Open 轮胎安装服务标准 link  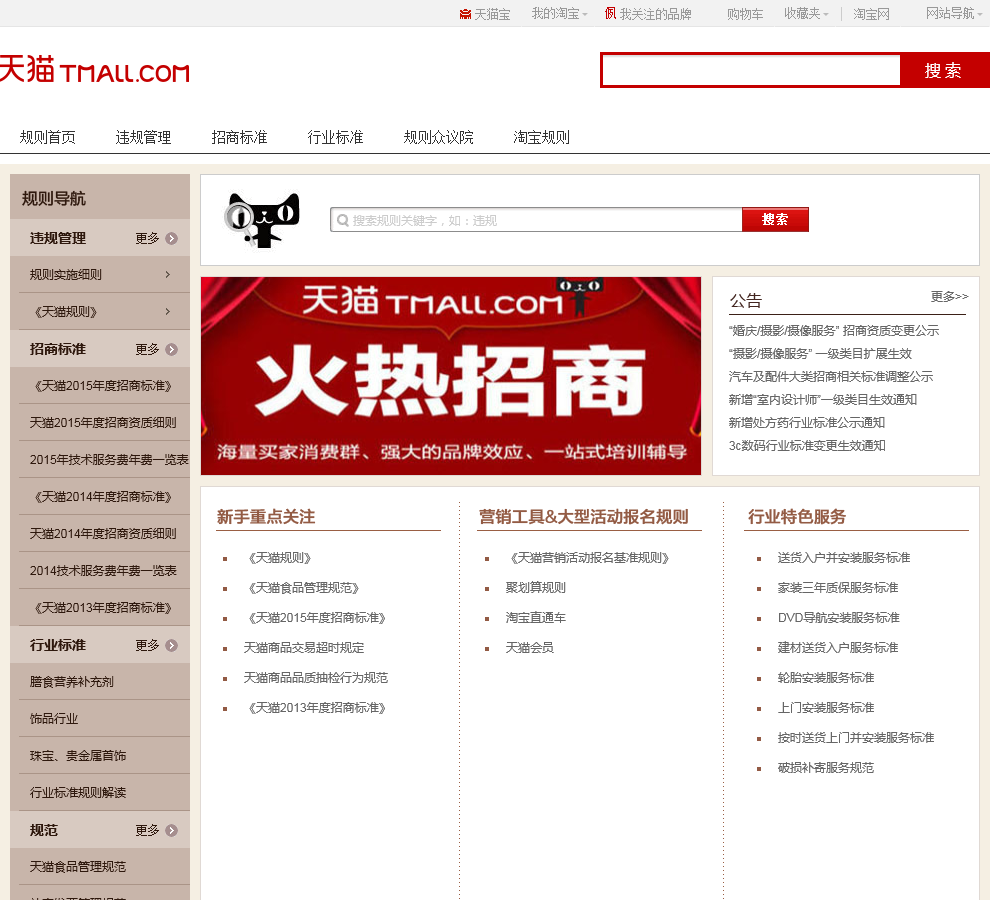(826, 678)
